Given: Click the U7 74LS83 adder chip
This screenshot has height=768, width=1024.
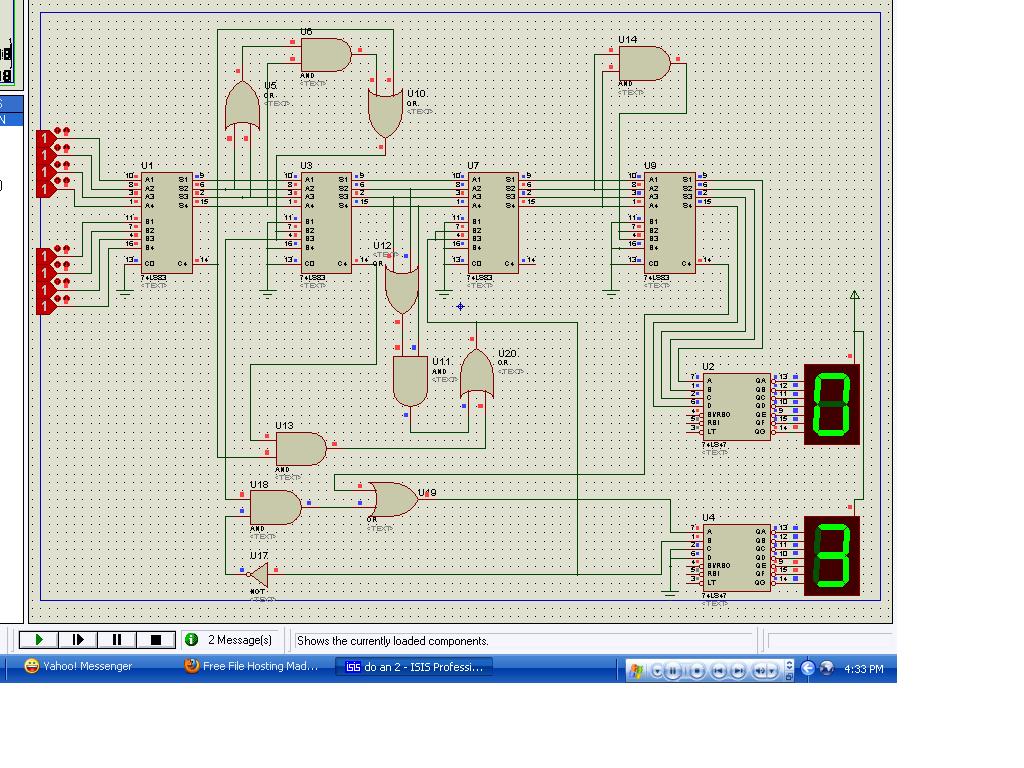Looking at the screenshot, I should tap(494, 221).
